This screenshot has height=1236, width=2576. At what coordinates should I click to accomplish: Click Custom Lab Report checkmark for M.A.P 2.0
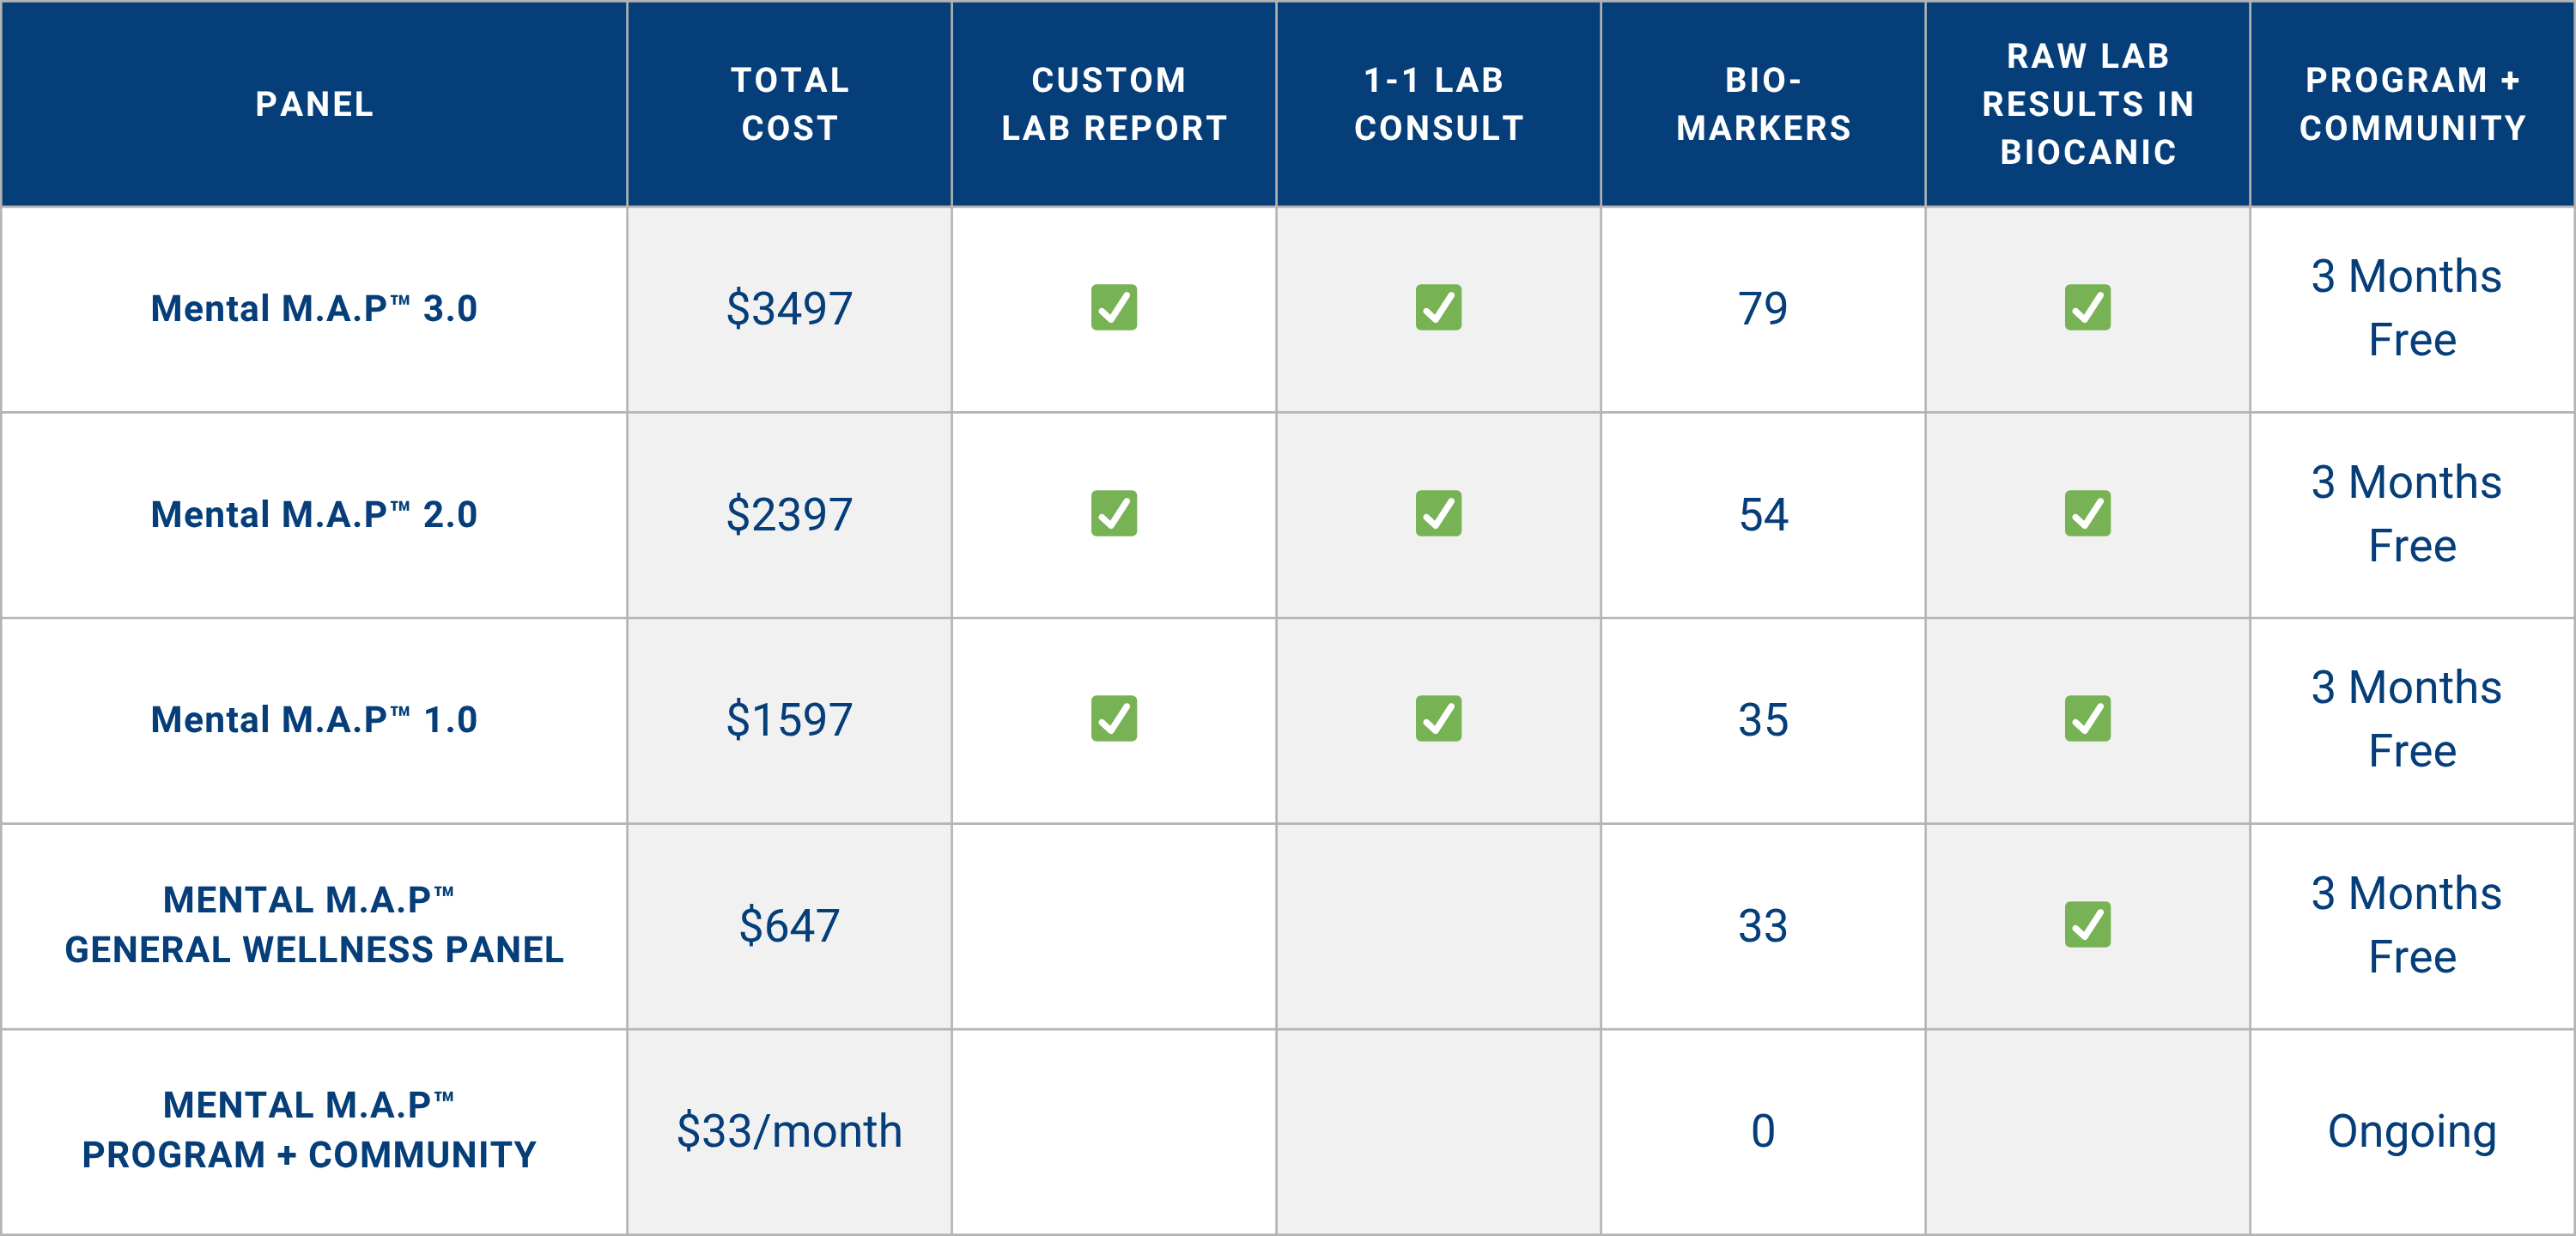point(1113,514)
